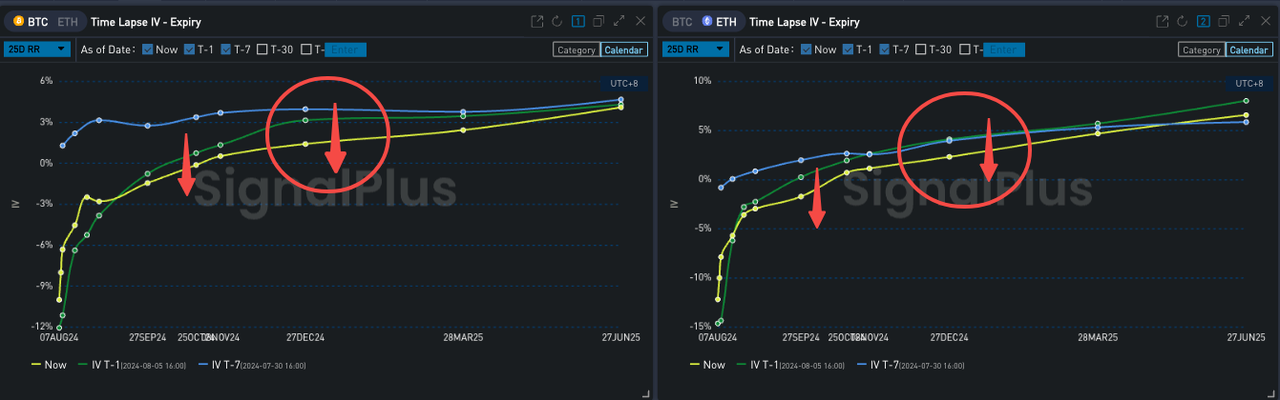The height and width of the screenshot is (400, 1280).
Task: Refresh the ETH Time Lapse chart
Action: point(1182,21)
